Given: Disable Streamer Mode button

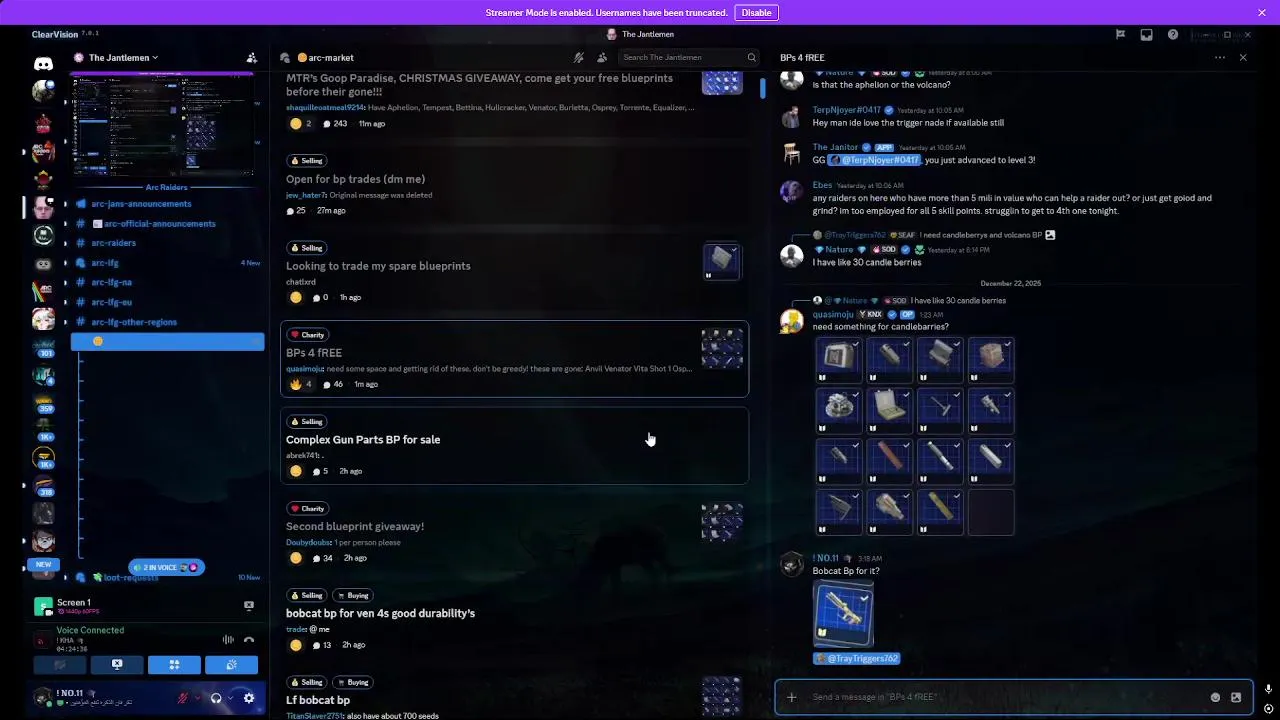Looking at the screenshot, I should (756, 13).
